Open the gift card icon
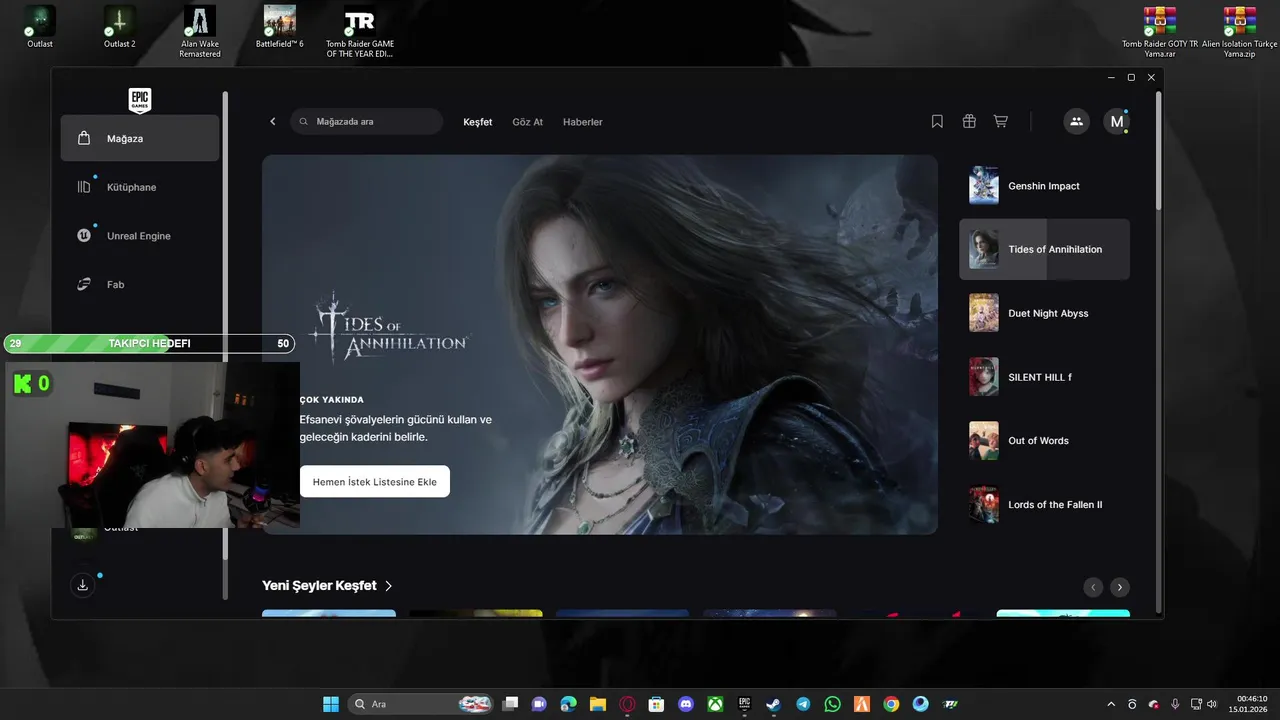 [x=969, y=122]
